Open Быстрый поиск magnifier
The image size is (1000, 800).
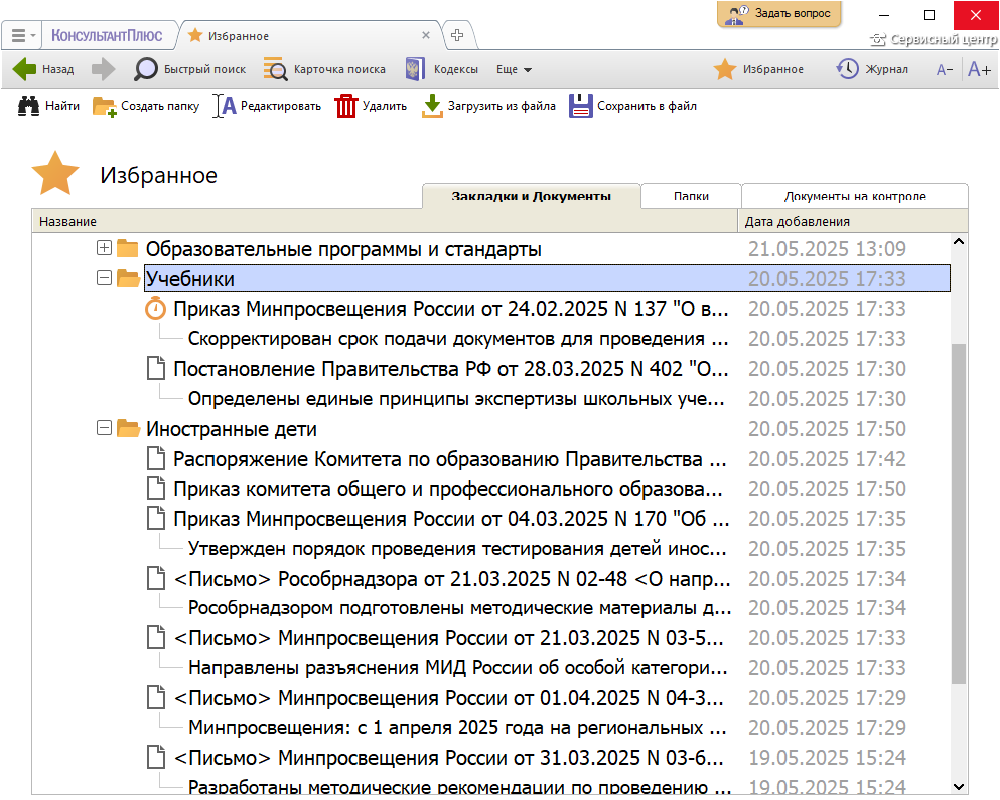pos(190,69)
